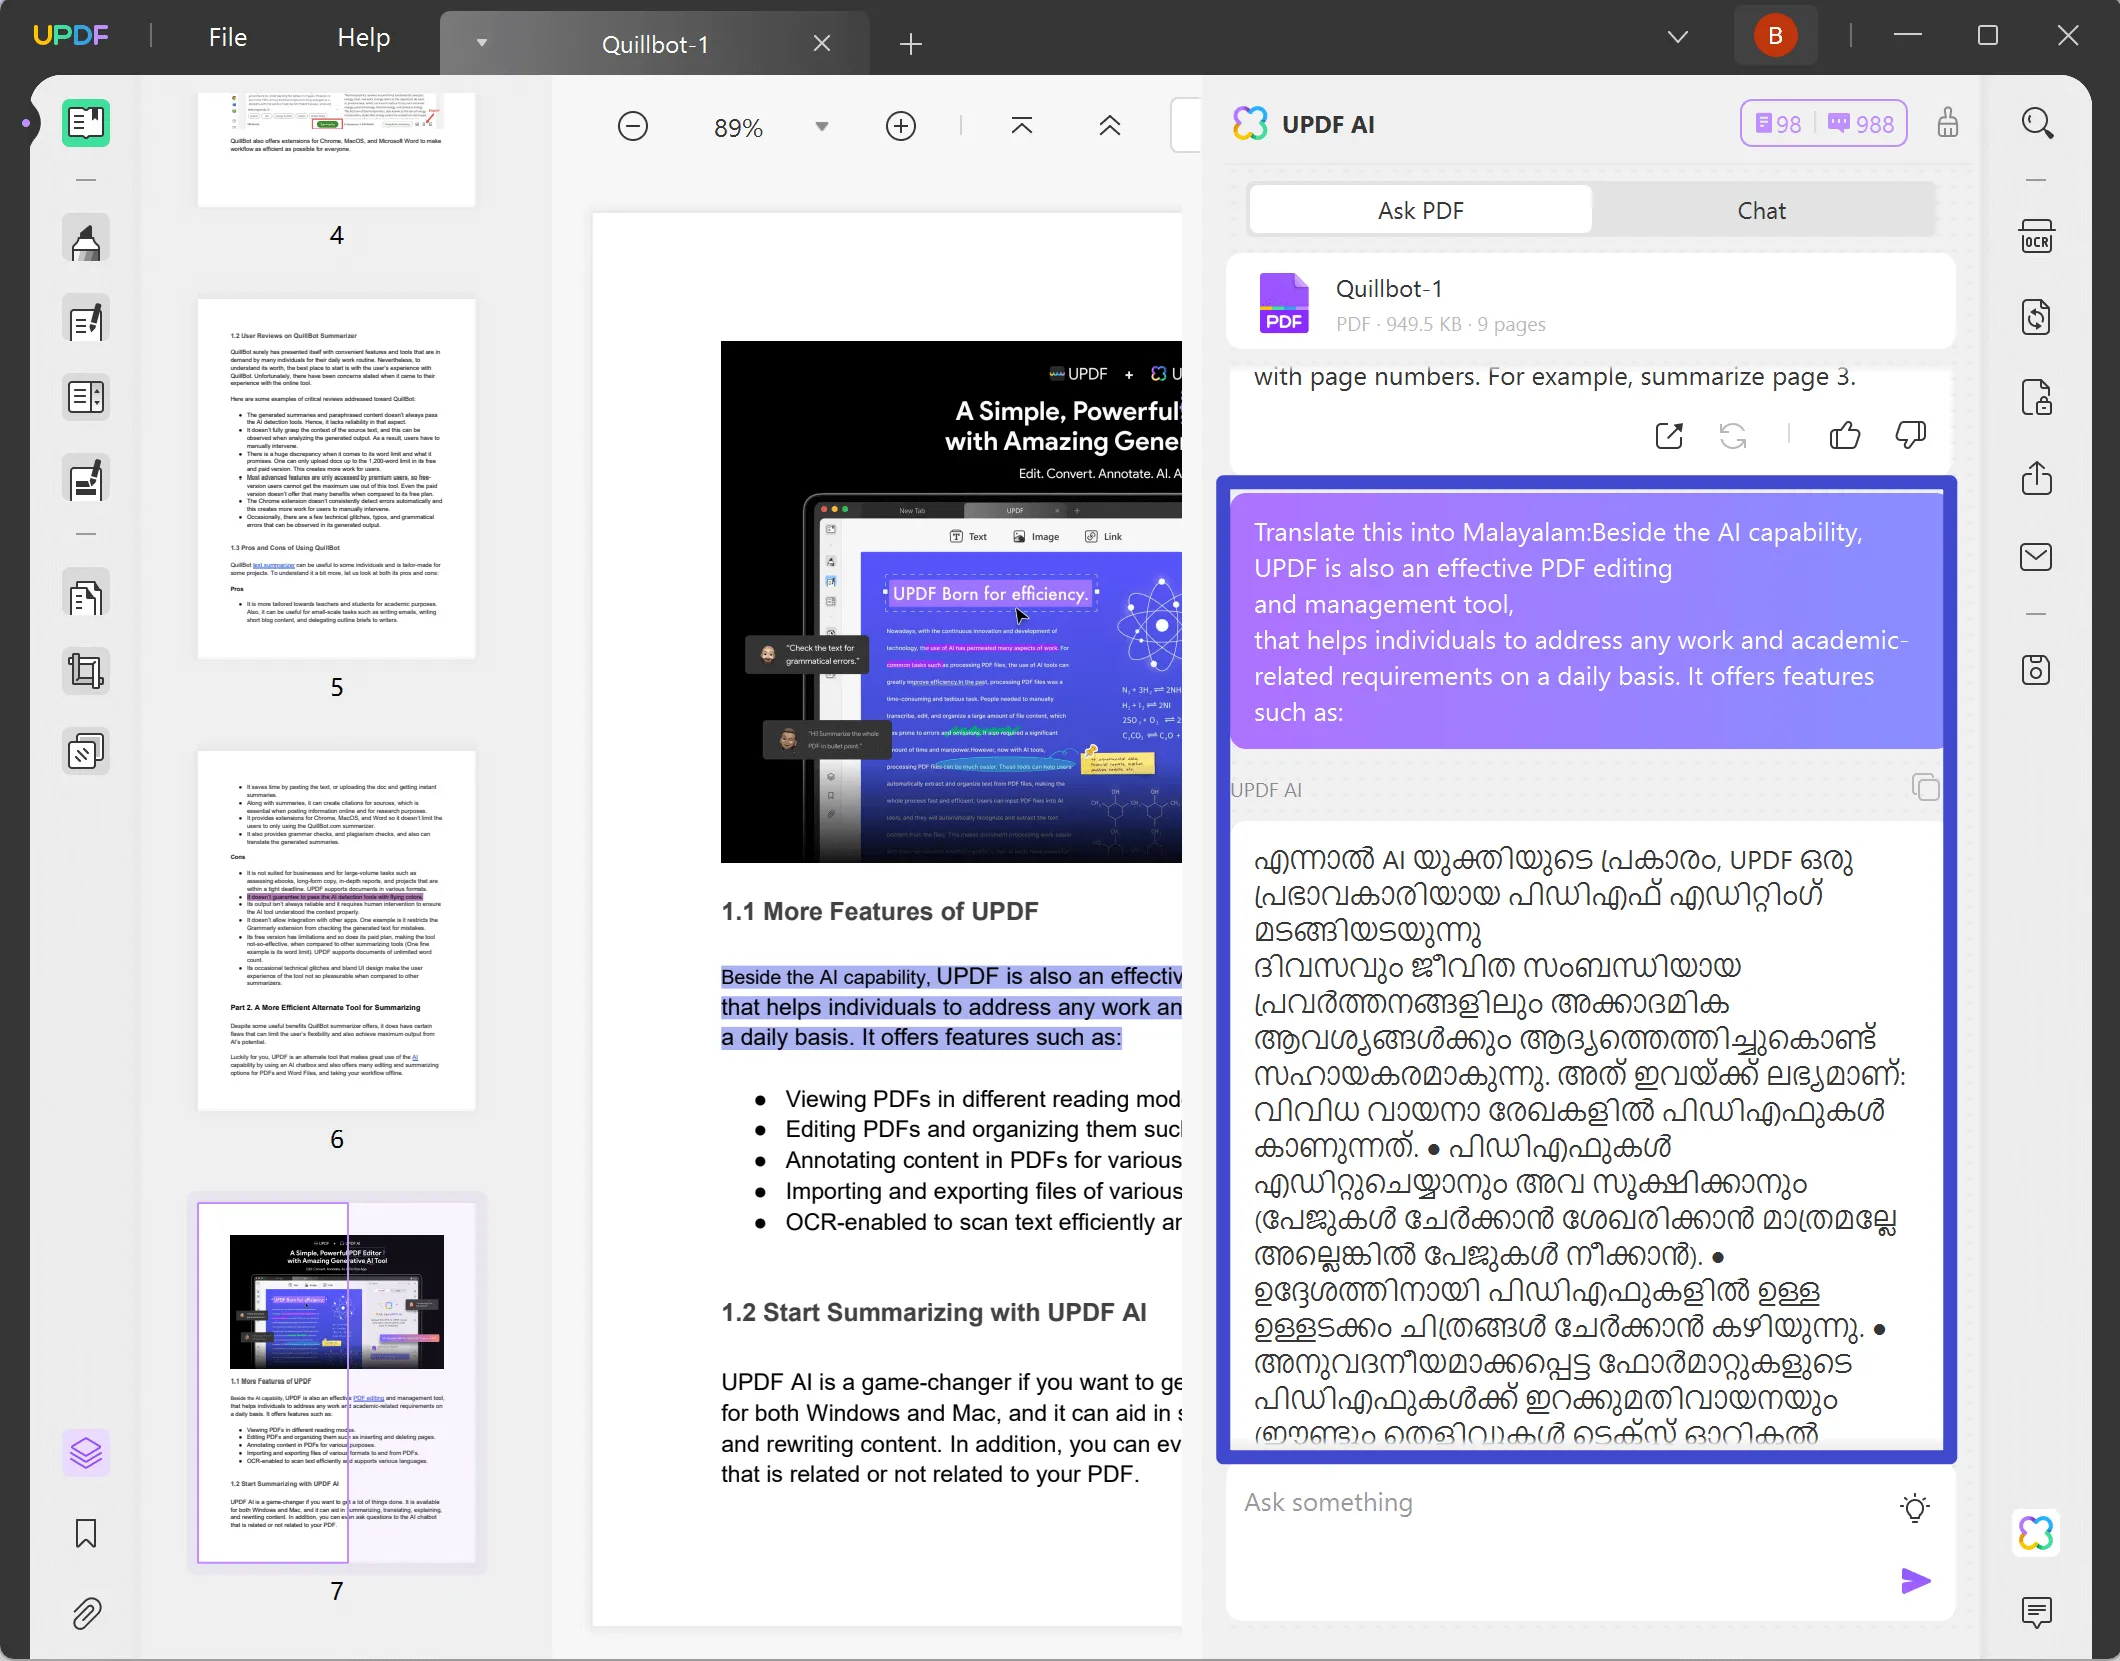This screenshot has width=2120, height=1661.
Task: Send PDF by email icon
Action: click(x=2037, y=557)
